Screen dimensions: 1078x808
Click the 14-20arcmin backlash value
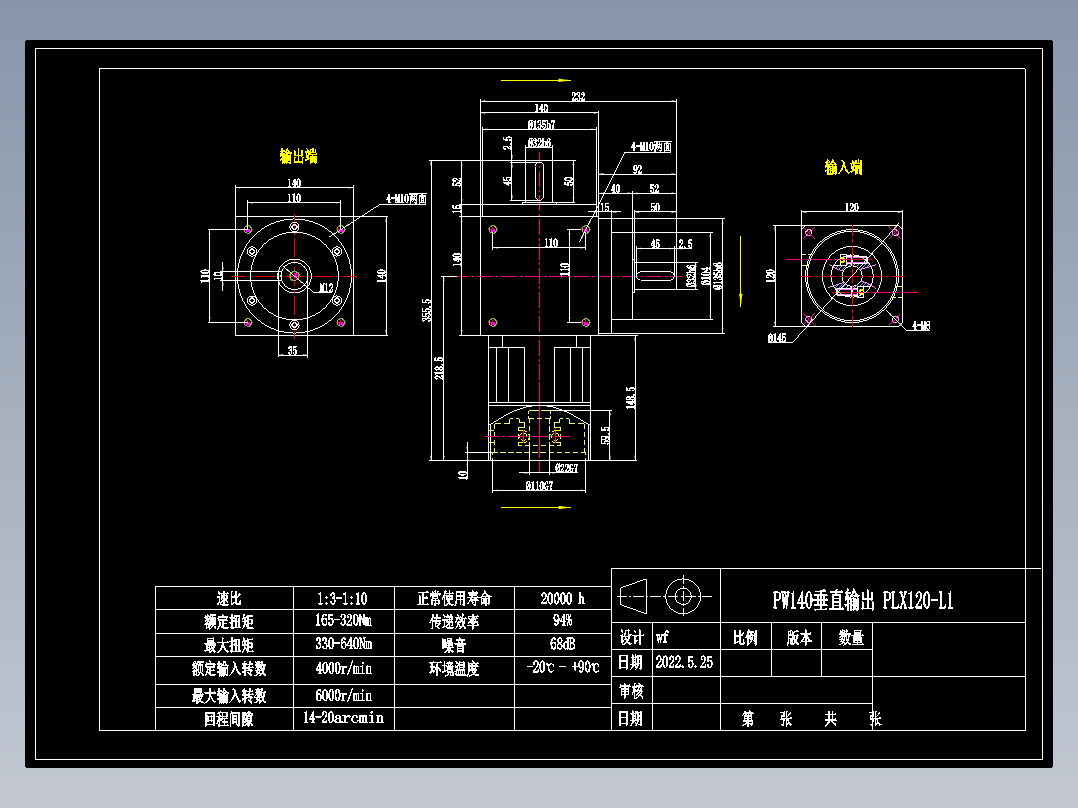pyautogui.click(x=344, y=718)
